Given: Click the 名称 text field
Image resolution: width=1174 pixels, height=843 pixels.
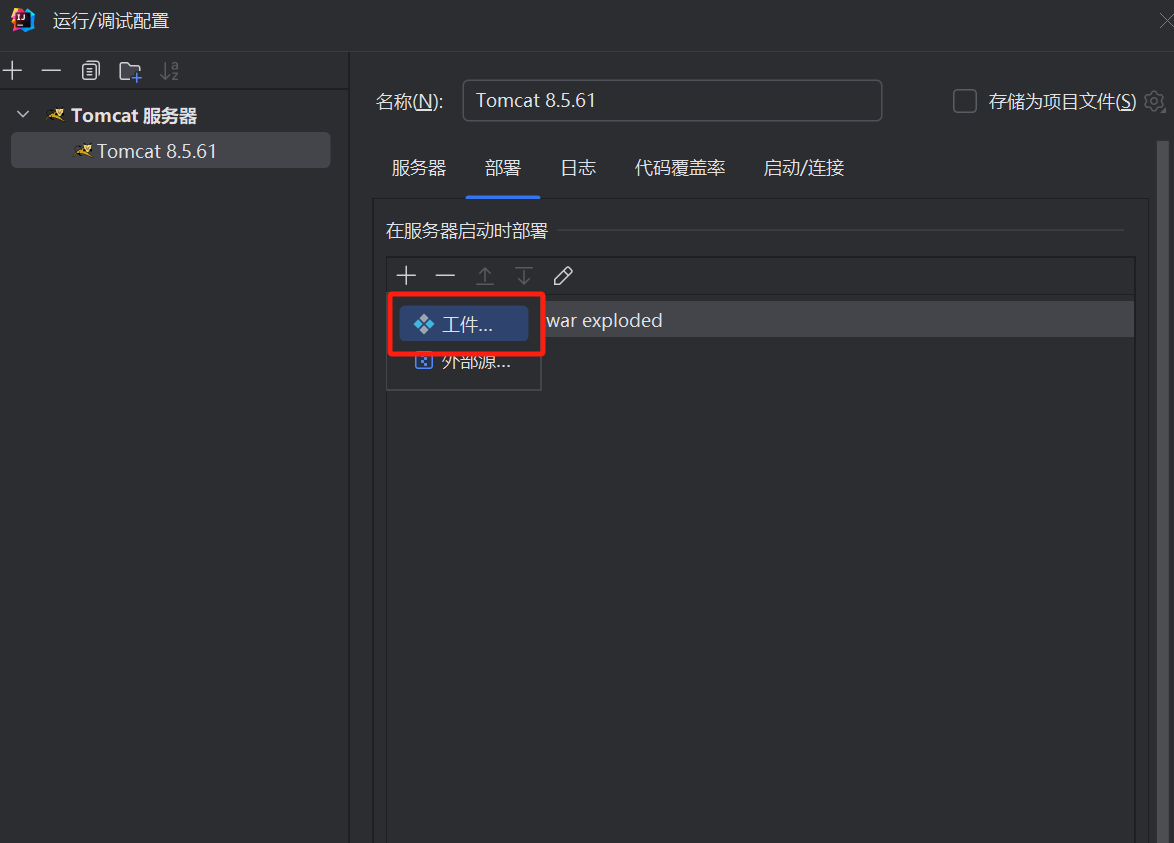Looking at the screenshot, I should pyautogui.click(x=672, y=101).
